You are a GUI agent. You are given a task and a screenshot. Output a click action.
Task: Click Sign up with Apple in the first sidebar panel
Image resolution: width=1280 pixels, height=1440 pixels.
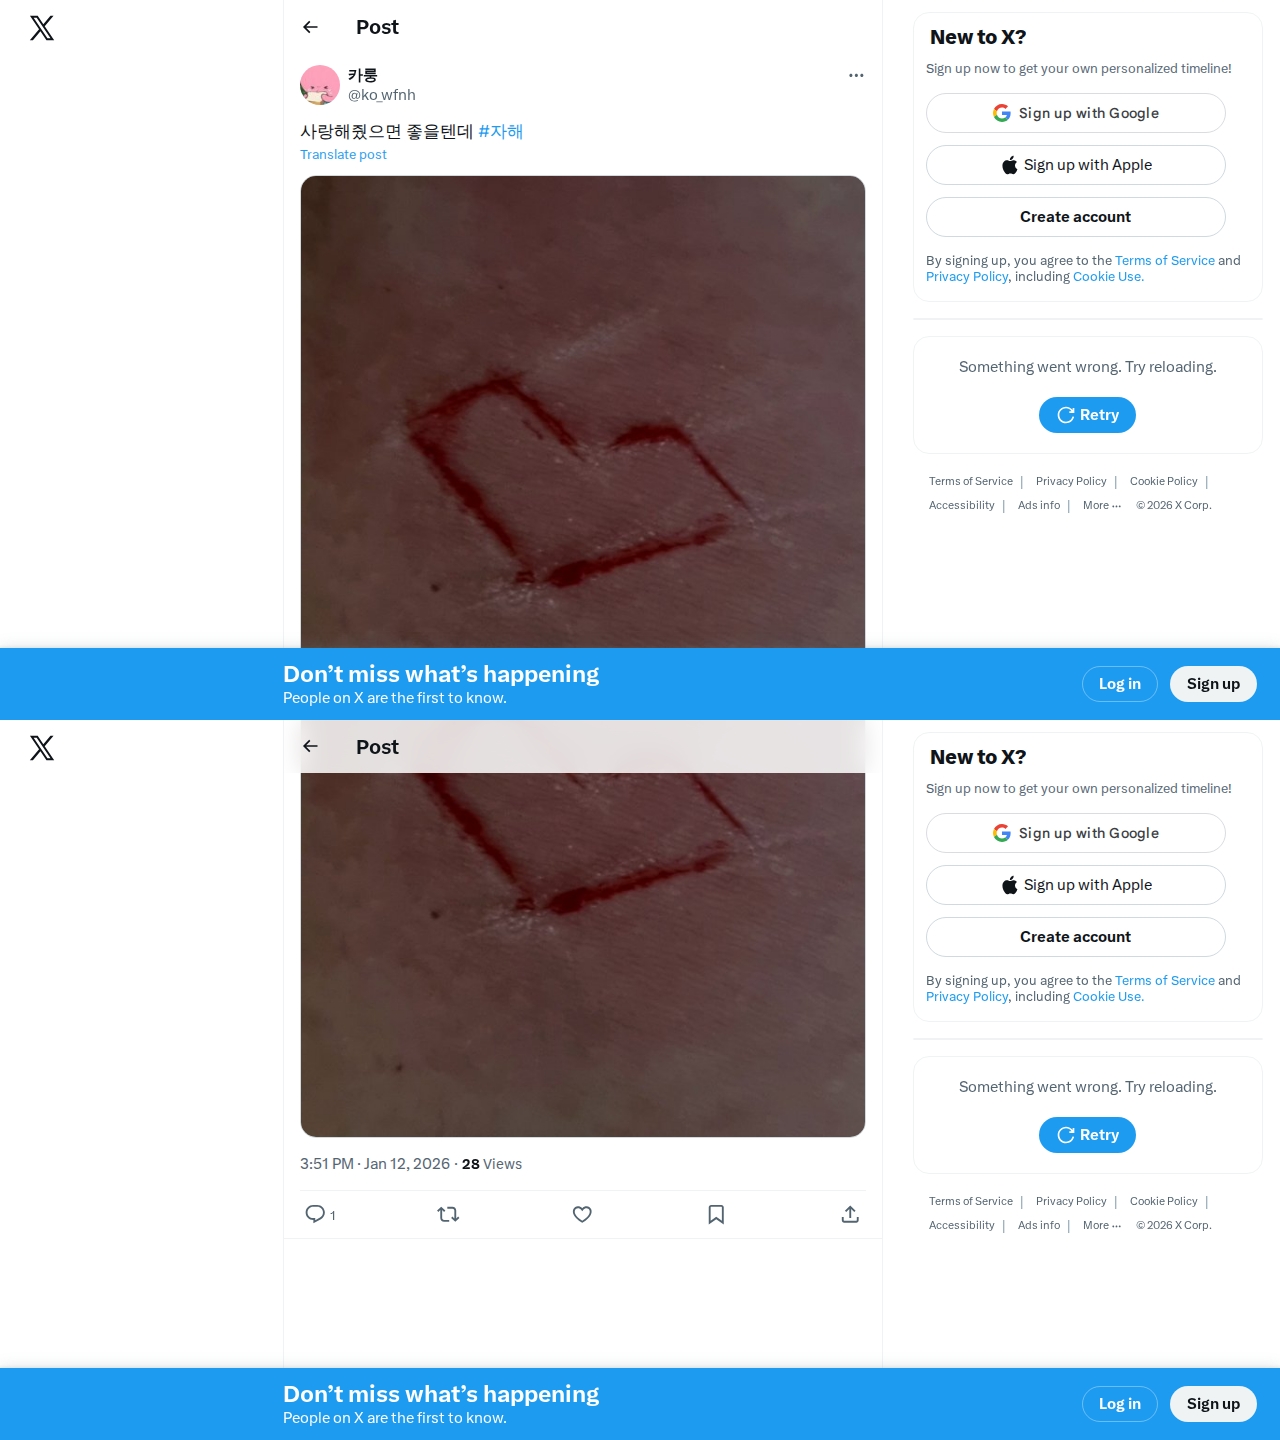1076,165
